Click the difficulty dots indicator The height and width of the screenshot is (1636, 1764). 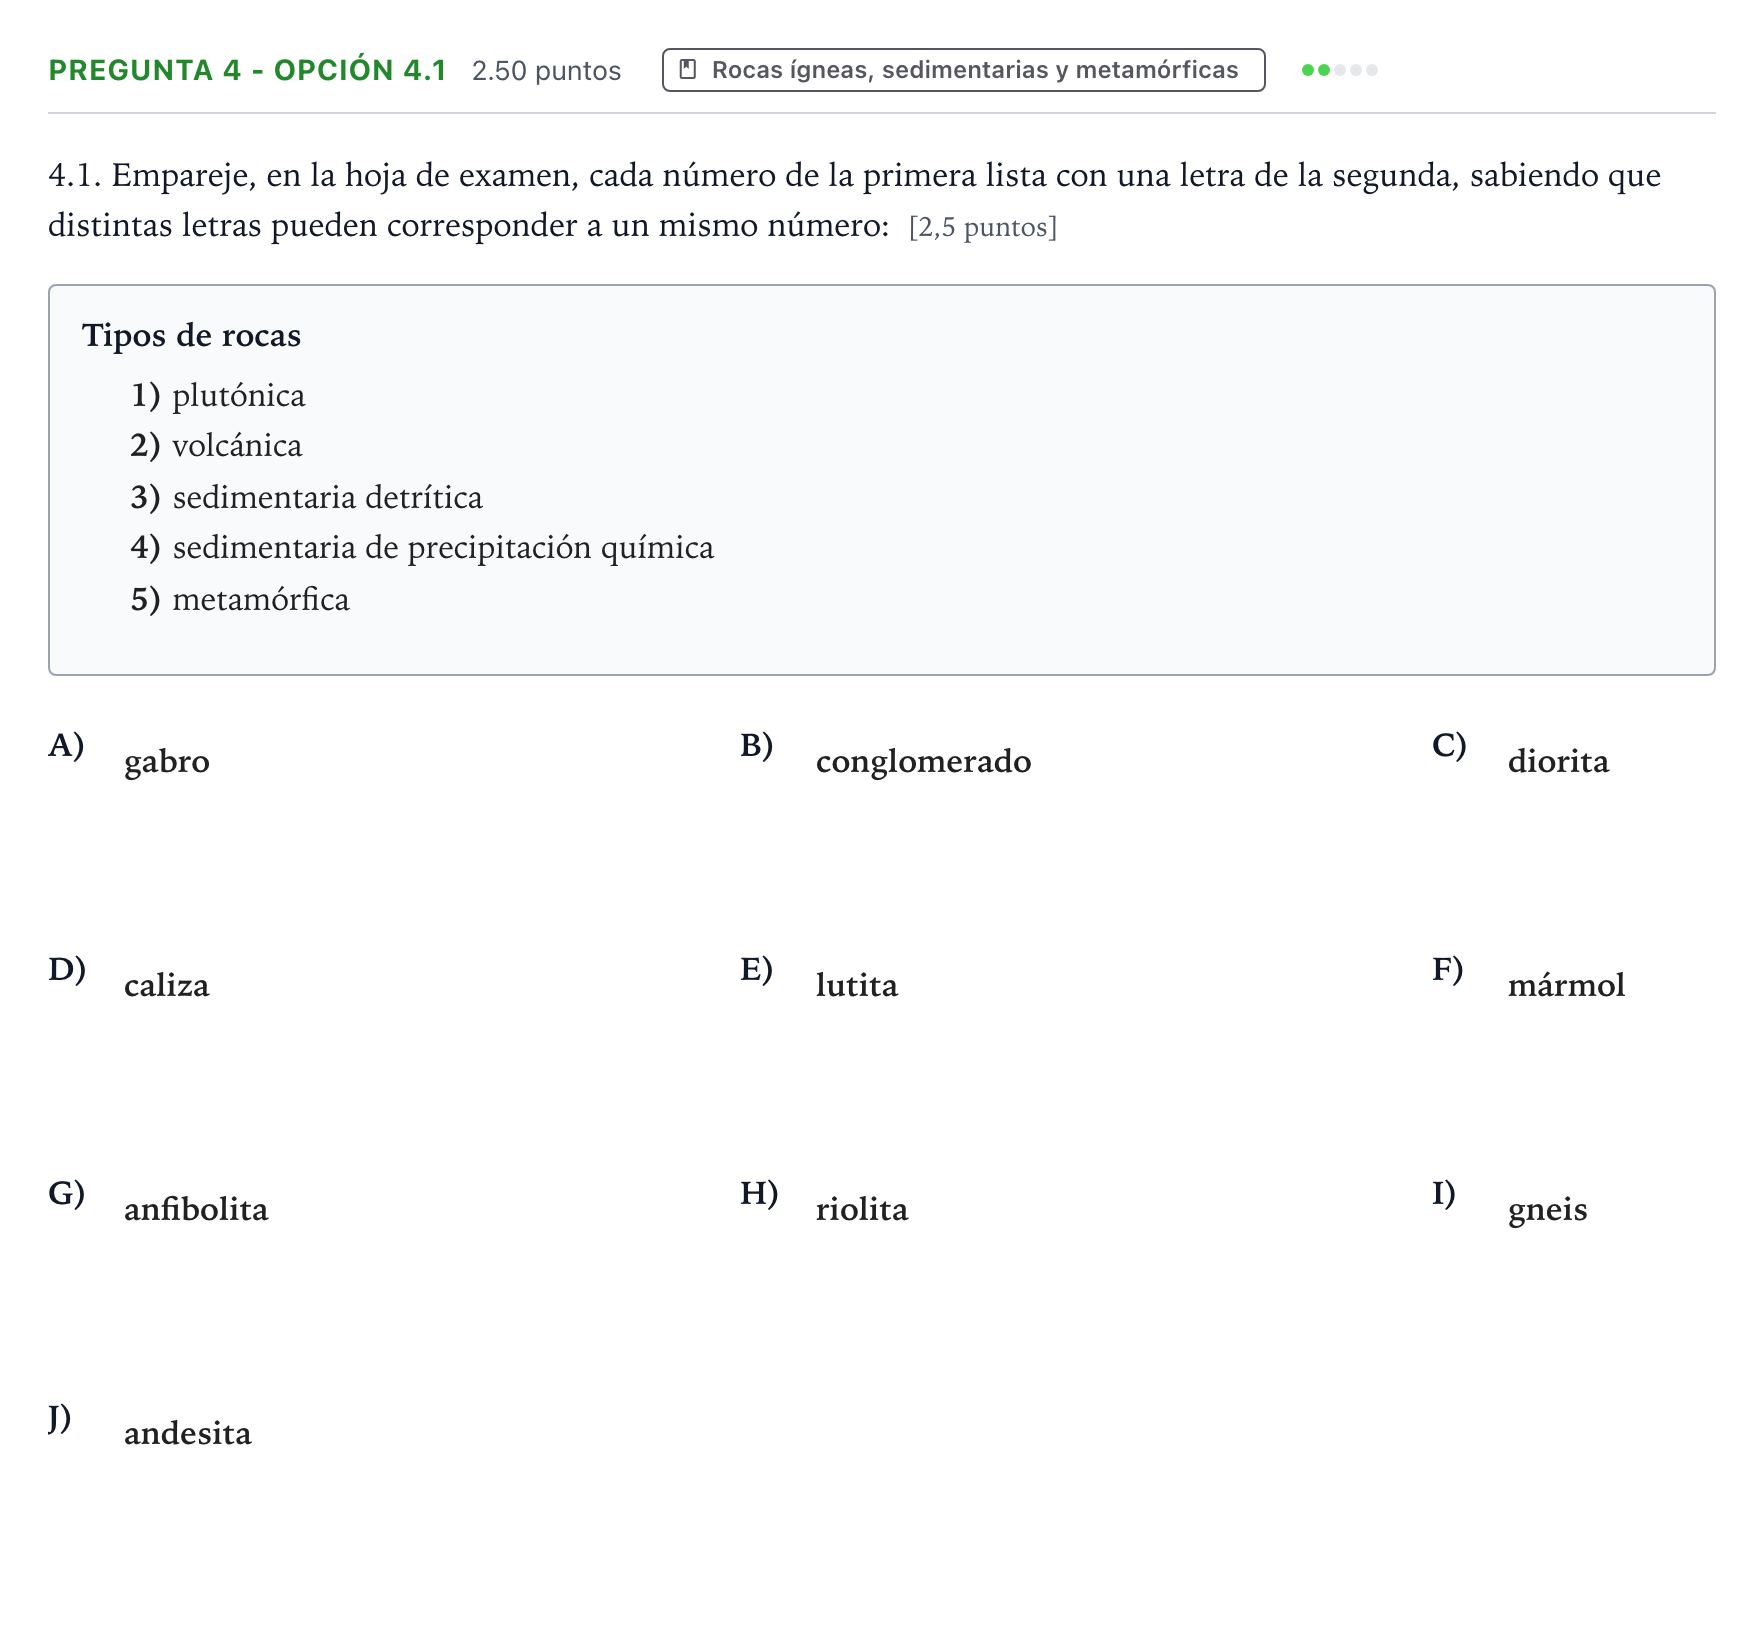1339,70
